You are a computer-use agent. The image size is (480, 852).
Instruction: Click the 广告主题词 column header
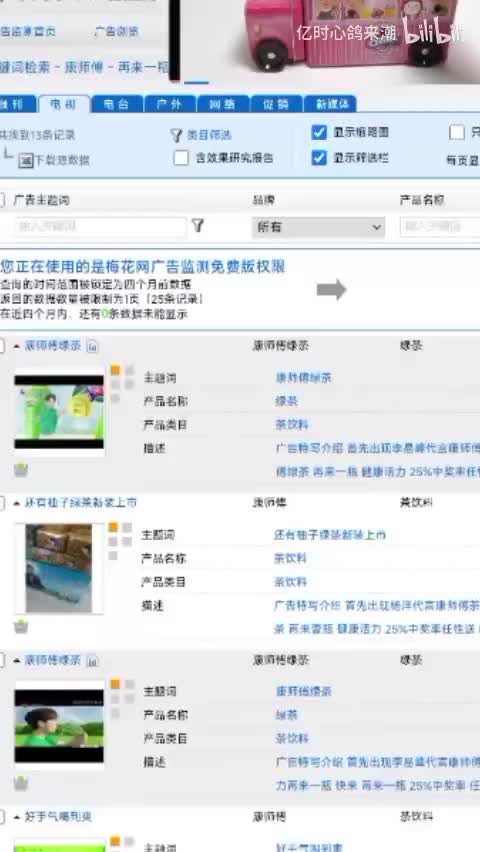tap(41, 200)
